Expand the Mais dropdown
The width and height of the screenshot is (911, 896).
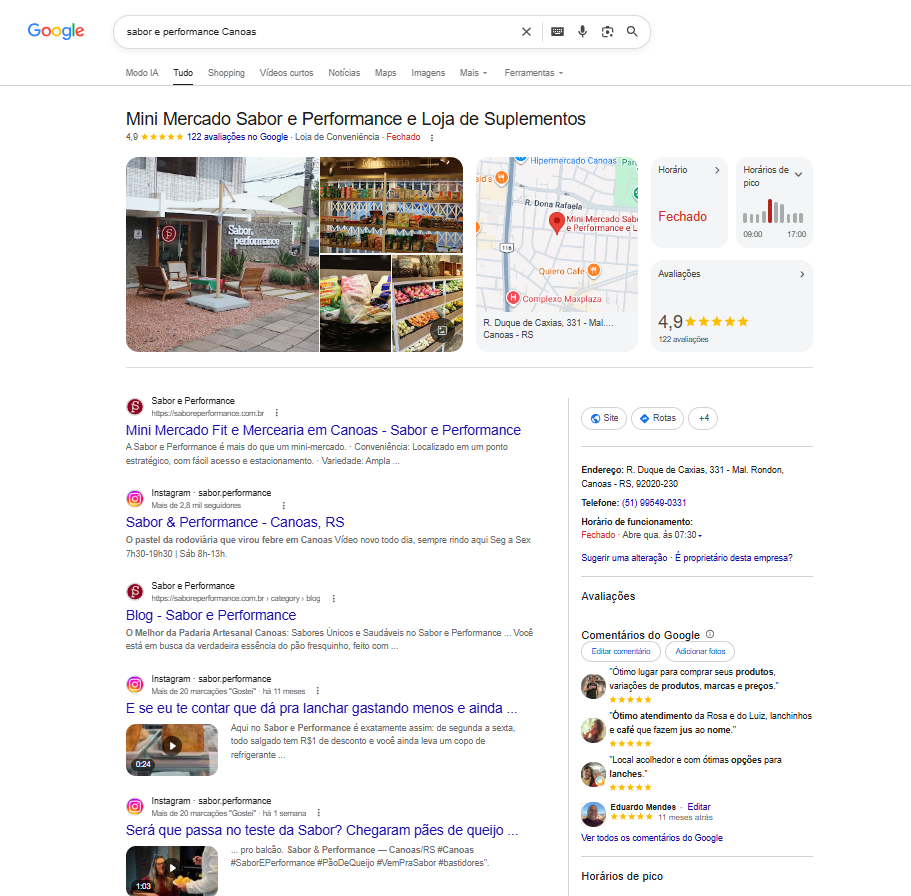coord(474,73)
